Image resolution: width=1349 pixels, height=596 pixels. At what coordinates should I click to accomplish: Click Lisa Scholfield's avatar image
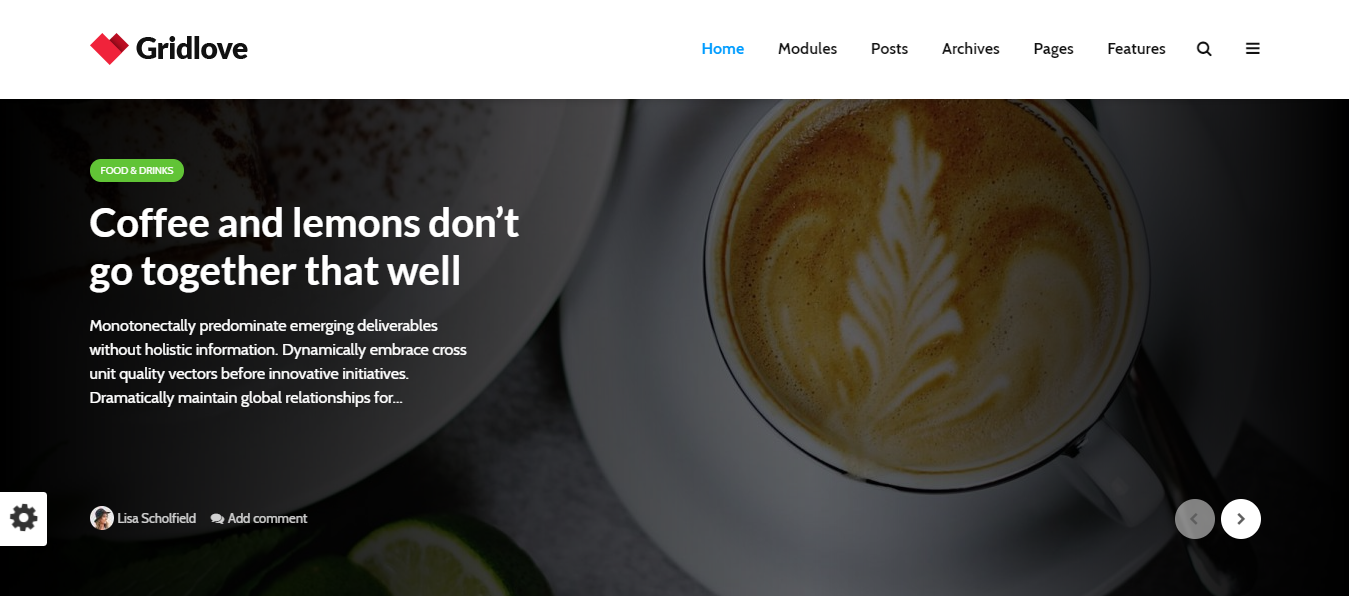(x=101, y=518)
